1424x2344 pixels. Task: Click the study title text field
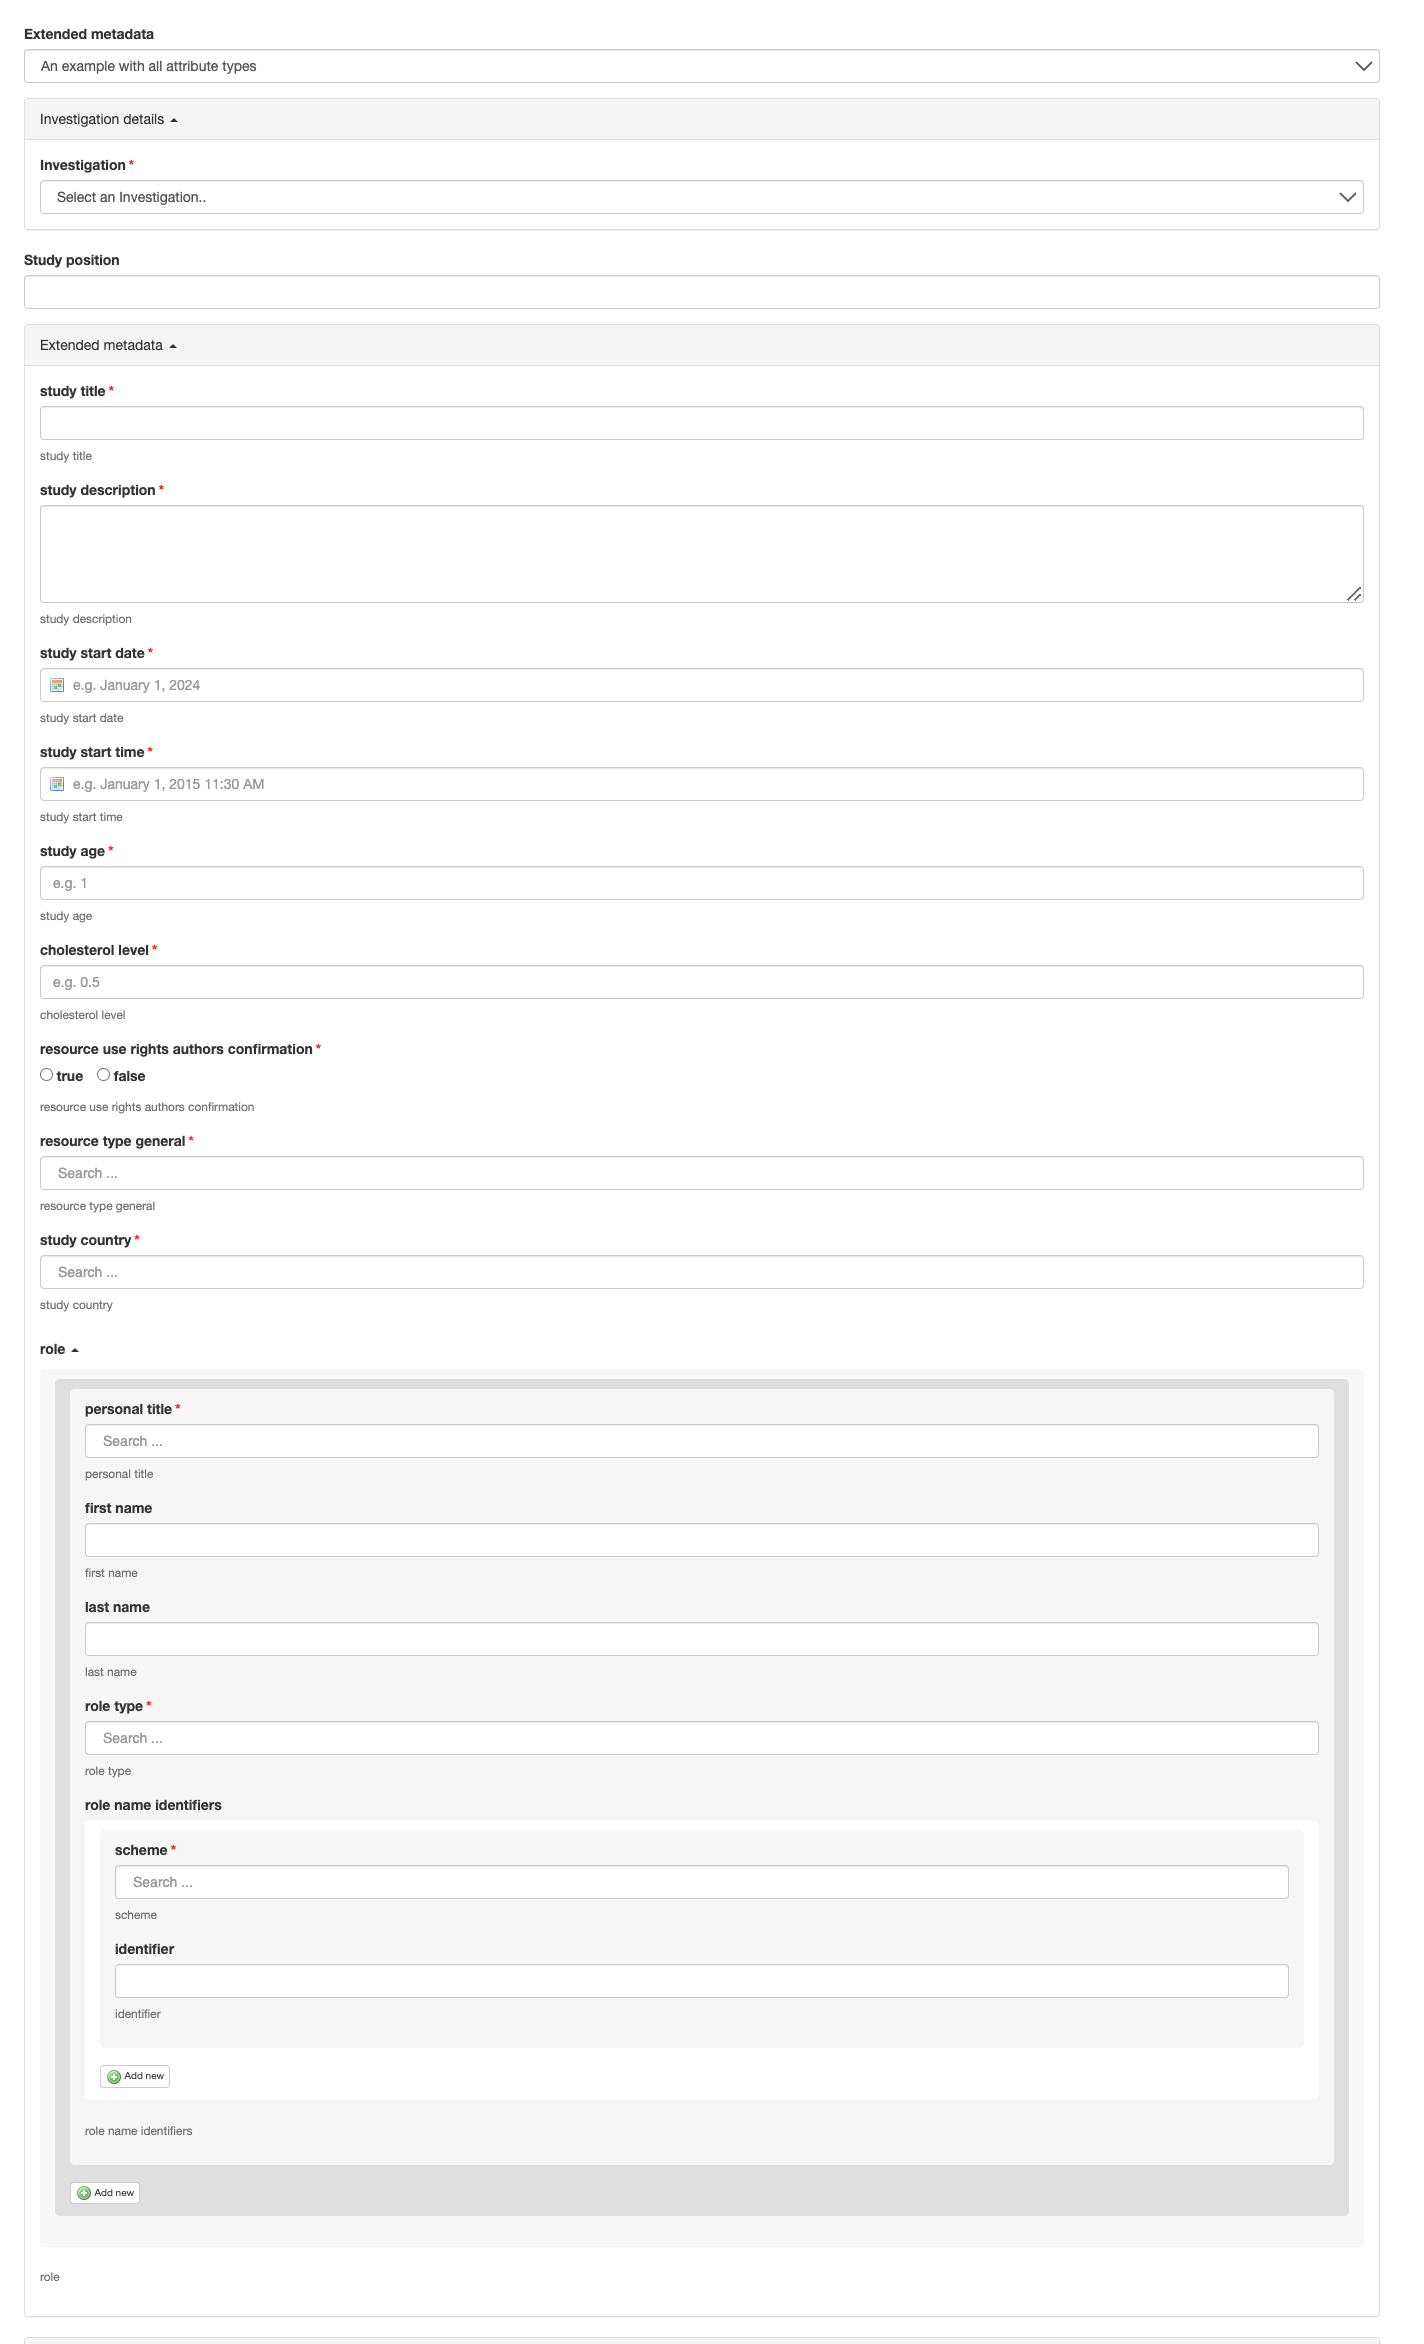pos(701,423)
